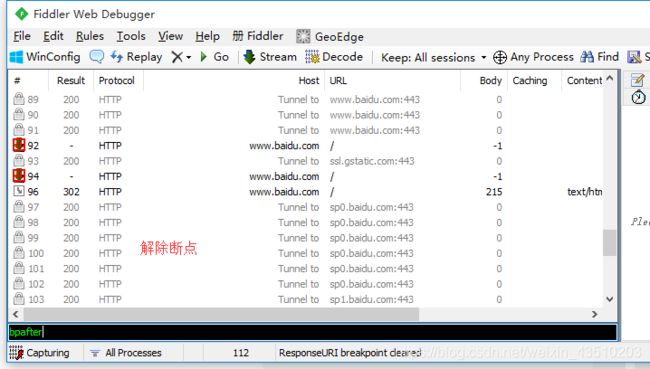Open the Edit menu
Screen dimensions: 650x369
pos(53,36)
